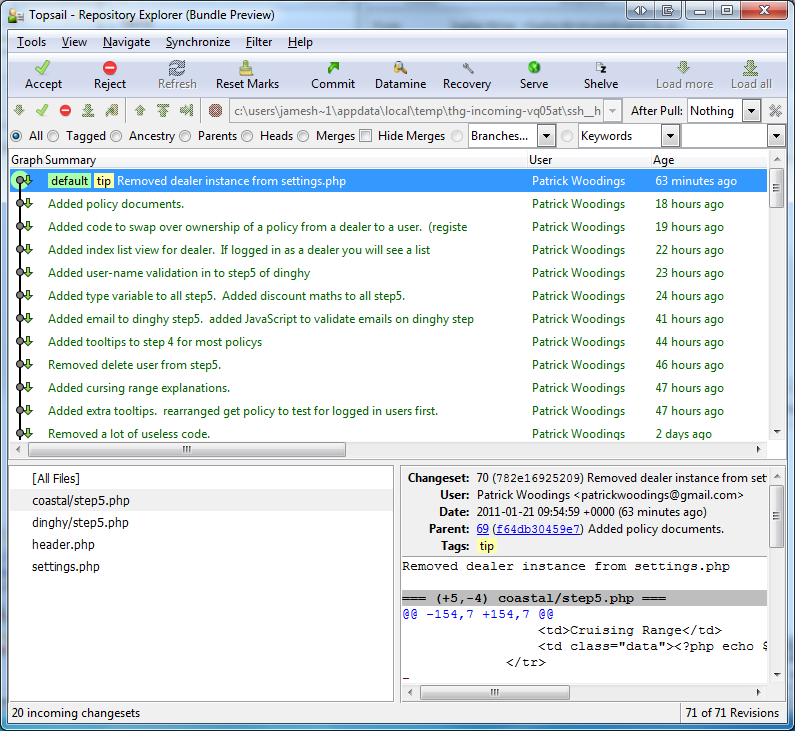
Task: Click the Accept bundle button
Action: [x=43, y=75]
